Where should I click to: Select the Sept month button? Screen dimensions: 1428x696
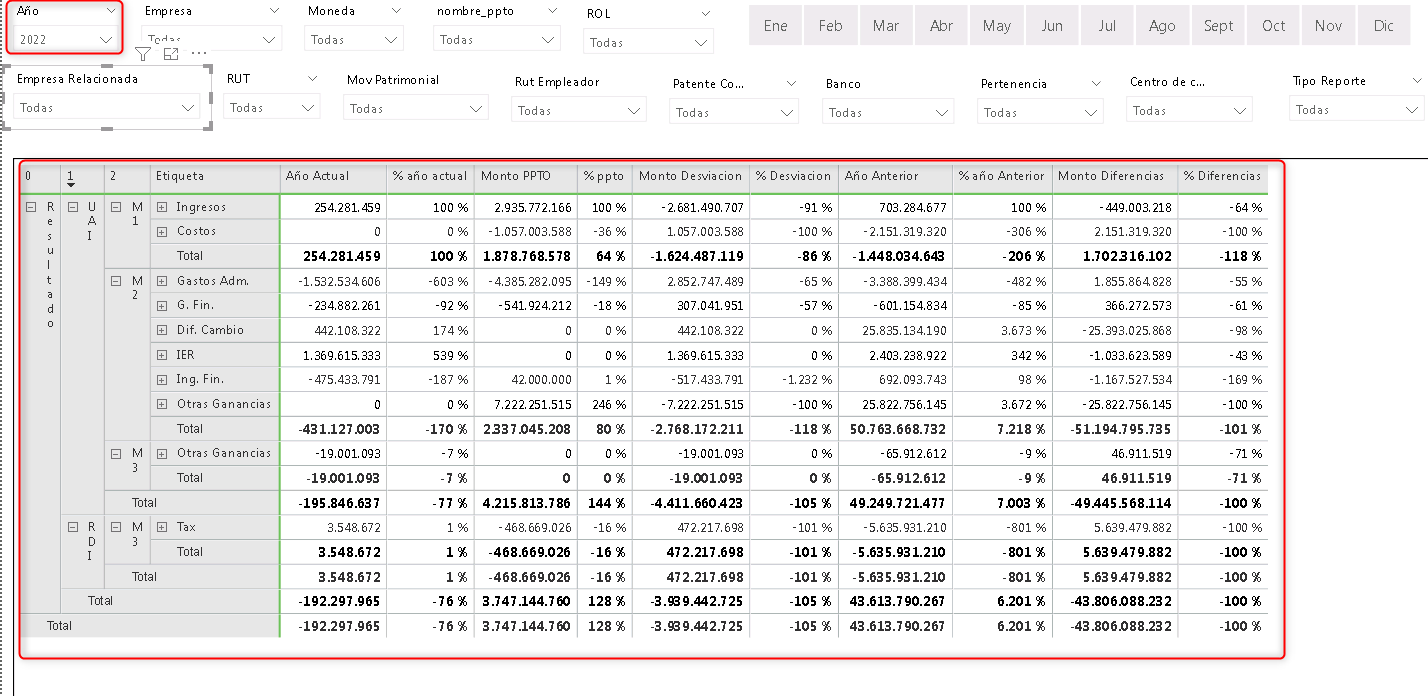click(1218, 26)
